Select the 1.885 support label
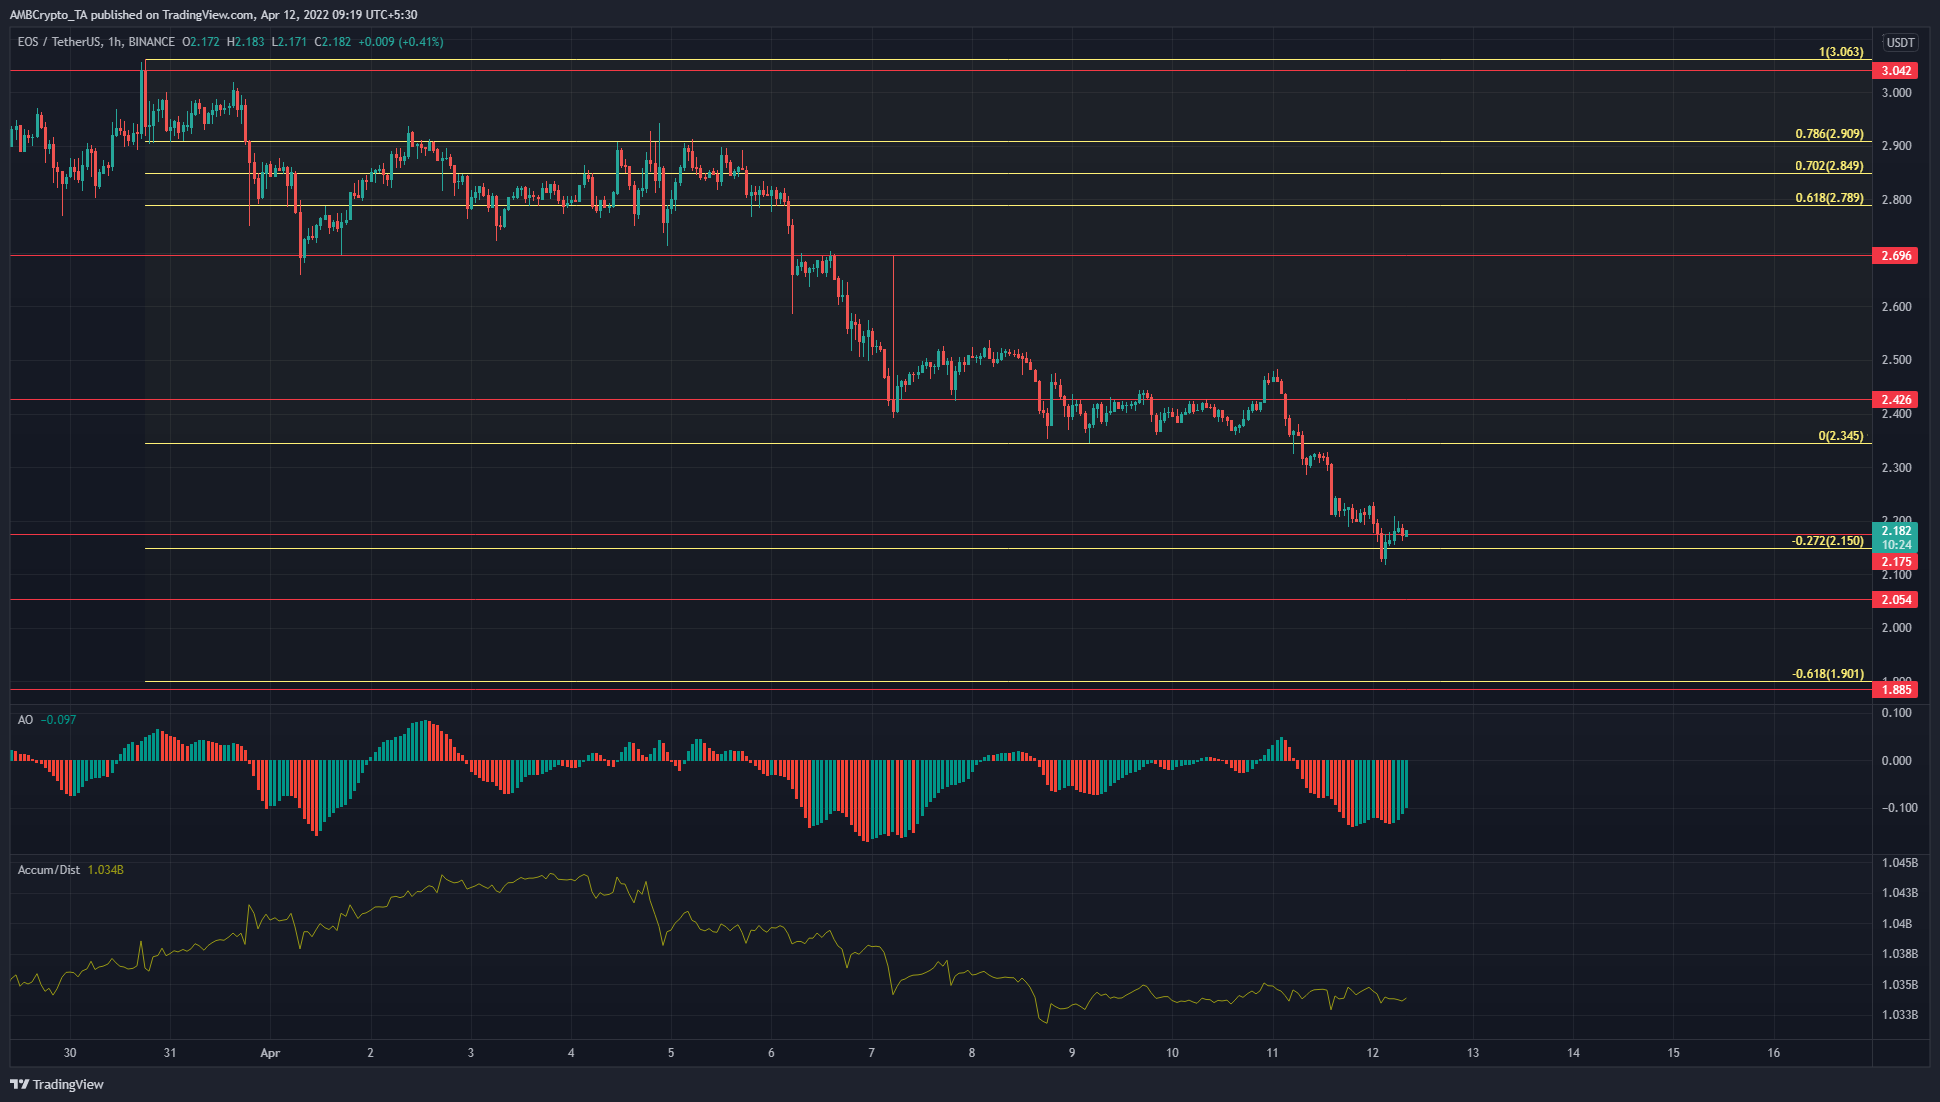This screenshot has height=1102, width=1940. 1898,690
